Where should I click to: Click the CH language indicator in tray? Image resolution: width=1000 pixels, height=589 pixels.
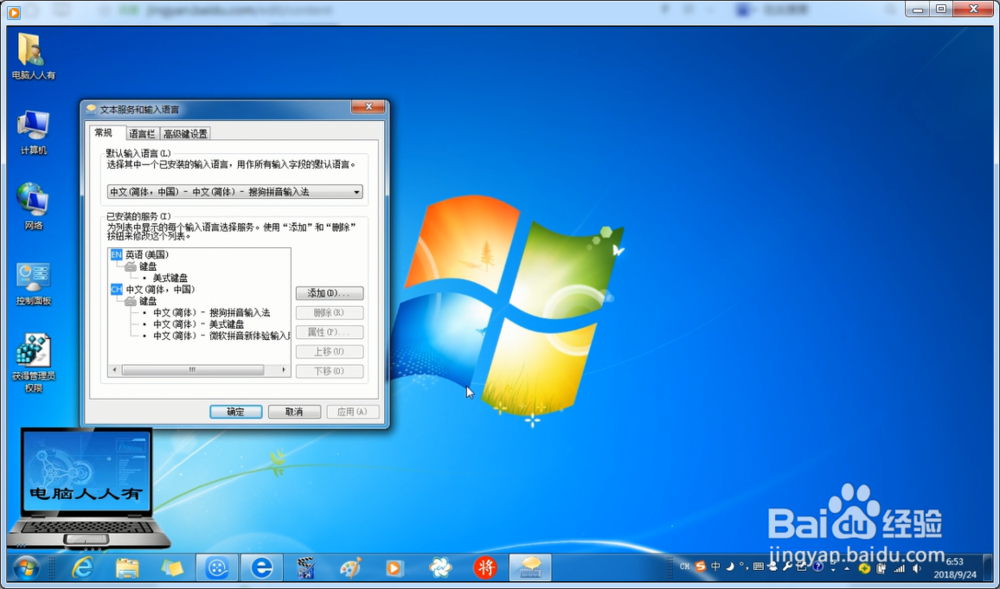[684, 567]
